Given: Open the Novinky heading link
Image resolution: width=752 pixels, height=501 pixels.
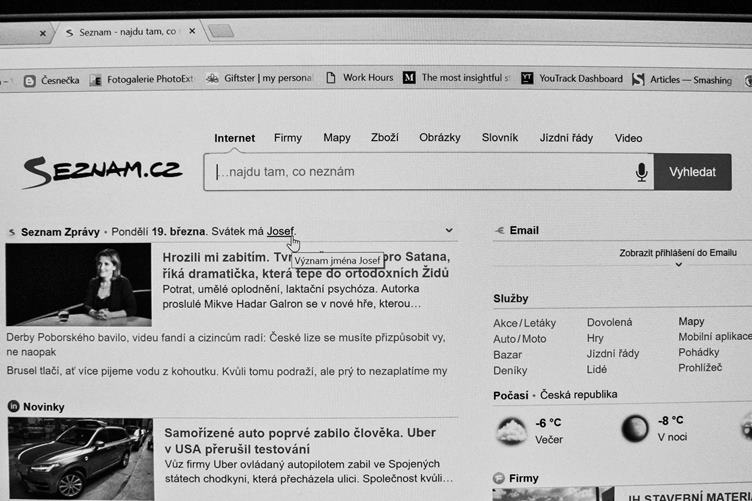Looking at the screenshot, I should coord(44,407).
